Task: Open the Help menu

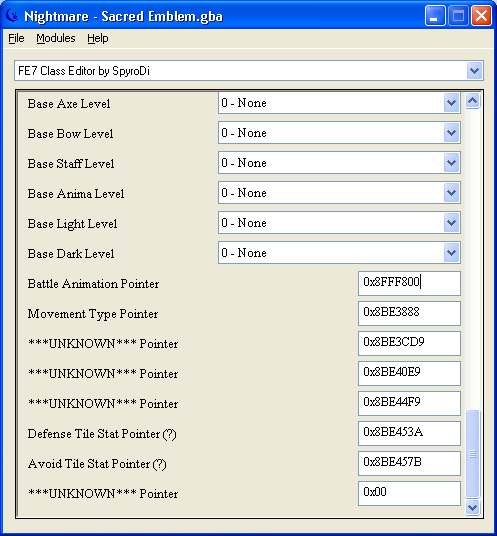Action: [x=98, y=38]
